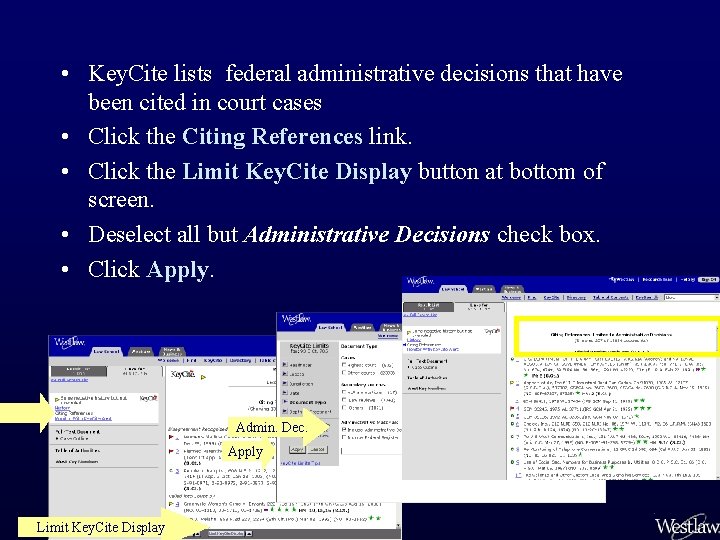Click Research Trail link in right window
720x540 pixels.
click(x=657, y=280)
